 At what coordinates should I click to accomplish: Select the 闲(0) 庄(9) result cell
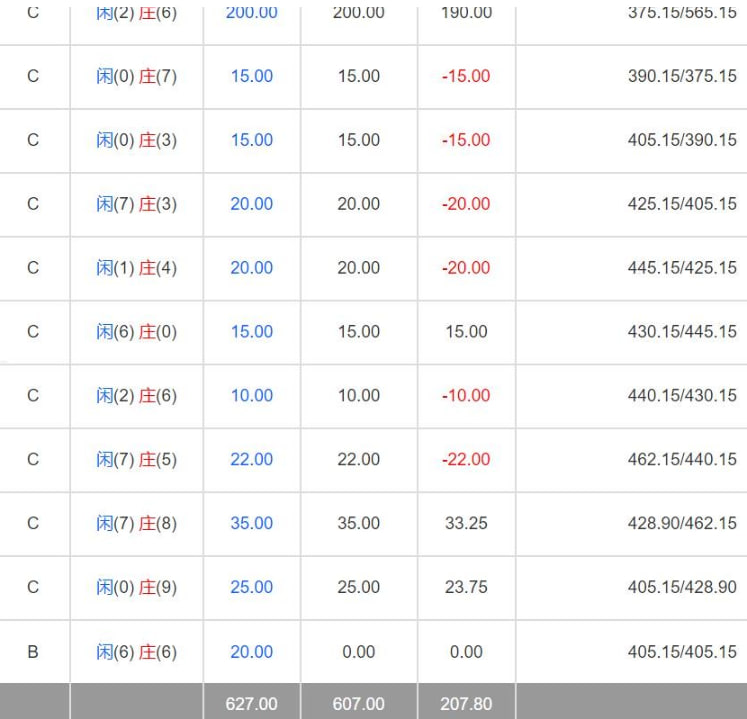(x=136, y=587)
